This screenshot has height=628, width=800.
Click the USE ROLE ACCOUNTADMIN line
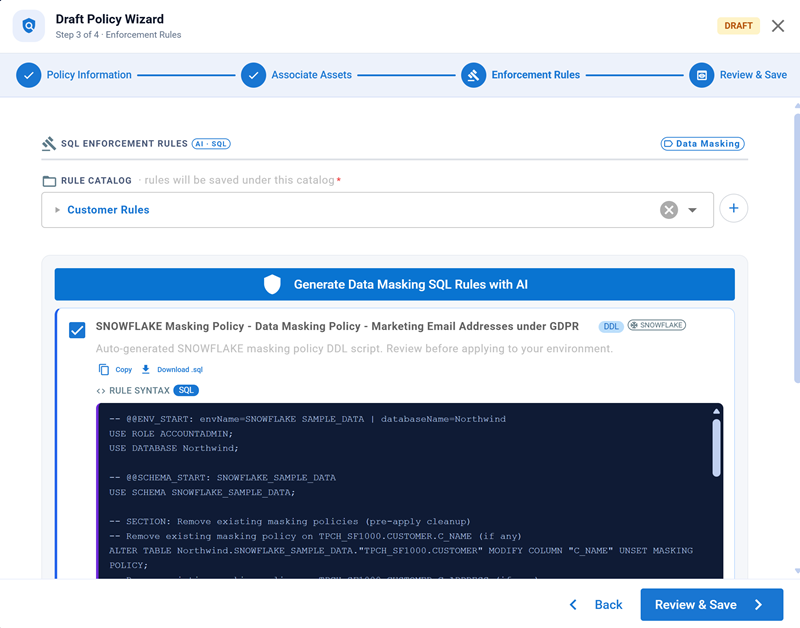pos(171,434)
